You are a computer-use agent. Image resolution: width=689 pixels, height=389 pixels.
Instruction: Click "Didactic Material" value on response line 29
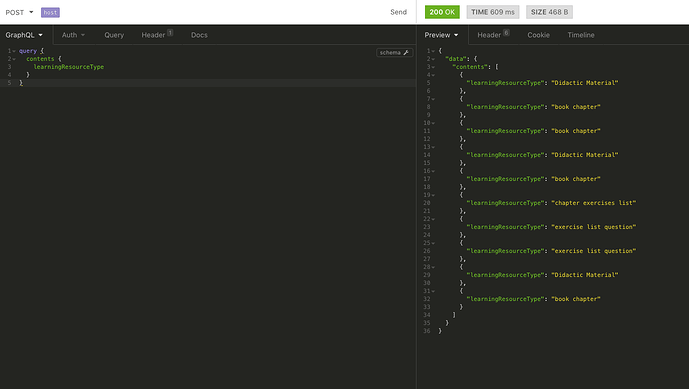(x=584, y=275)
